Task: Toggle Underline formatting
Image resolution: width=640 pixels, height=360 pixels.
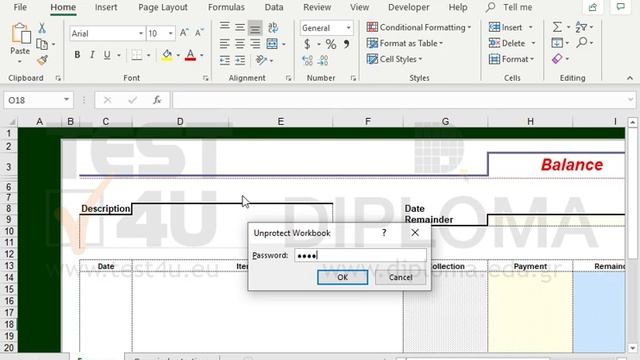Action: click(107, 55)
